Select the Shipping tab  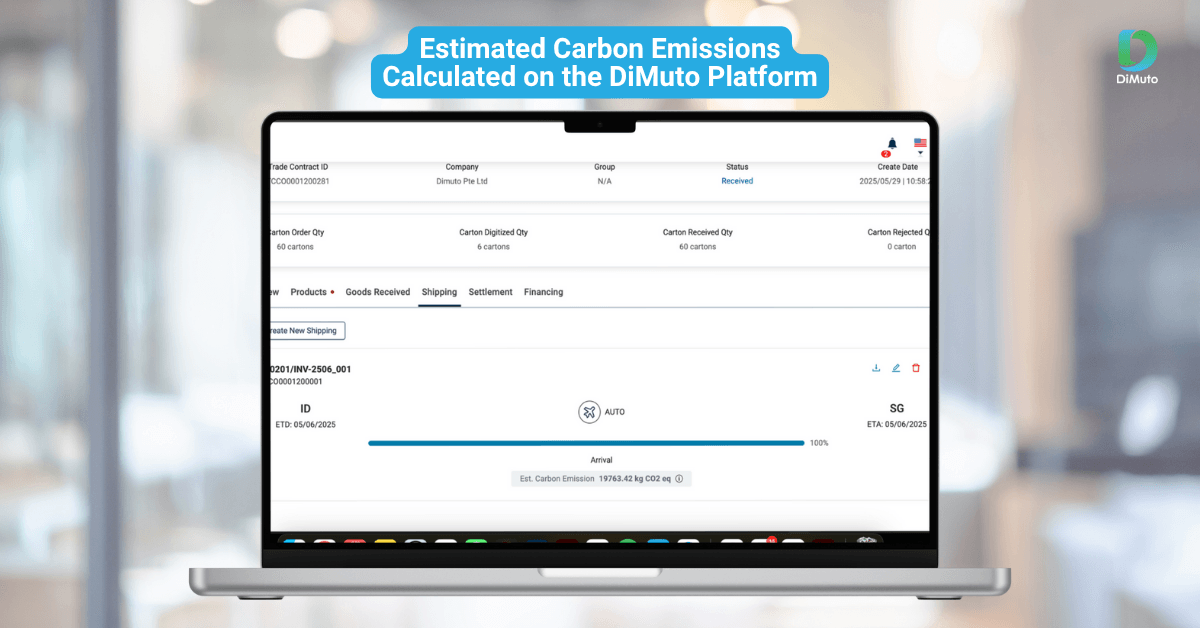point(439,292)
